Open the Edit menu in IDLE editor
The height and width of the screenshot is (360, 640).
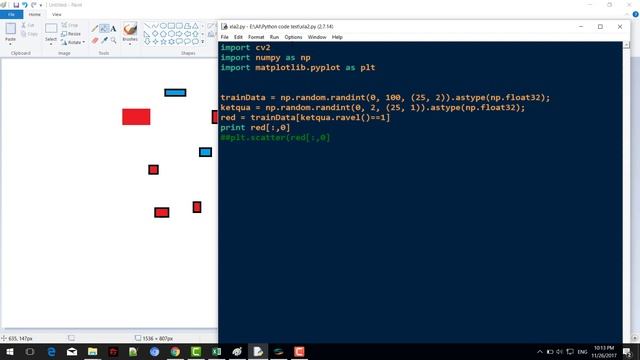(238, 37)
